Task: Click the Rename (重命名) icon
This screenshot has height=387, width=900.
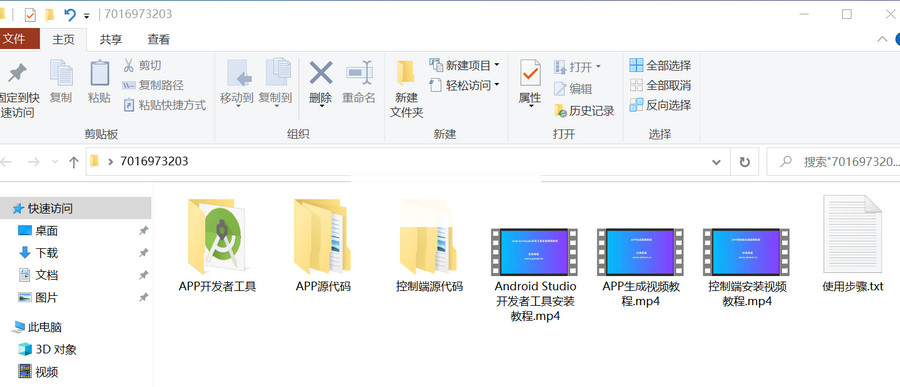Action: point(359,73)
